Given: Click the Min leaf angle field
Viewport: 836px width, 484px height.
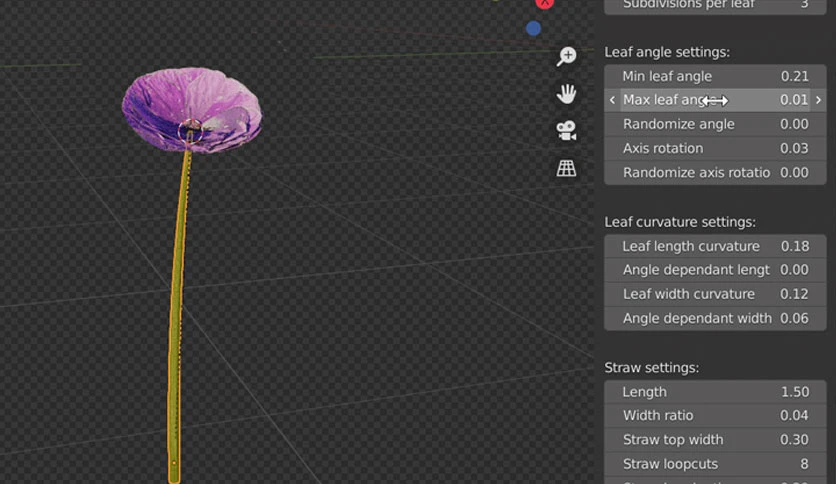Looking at the screenshot, I should tap(715, 76).
